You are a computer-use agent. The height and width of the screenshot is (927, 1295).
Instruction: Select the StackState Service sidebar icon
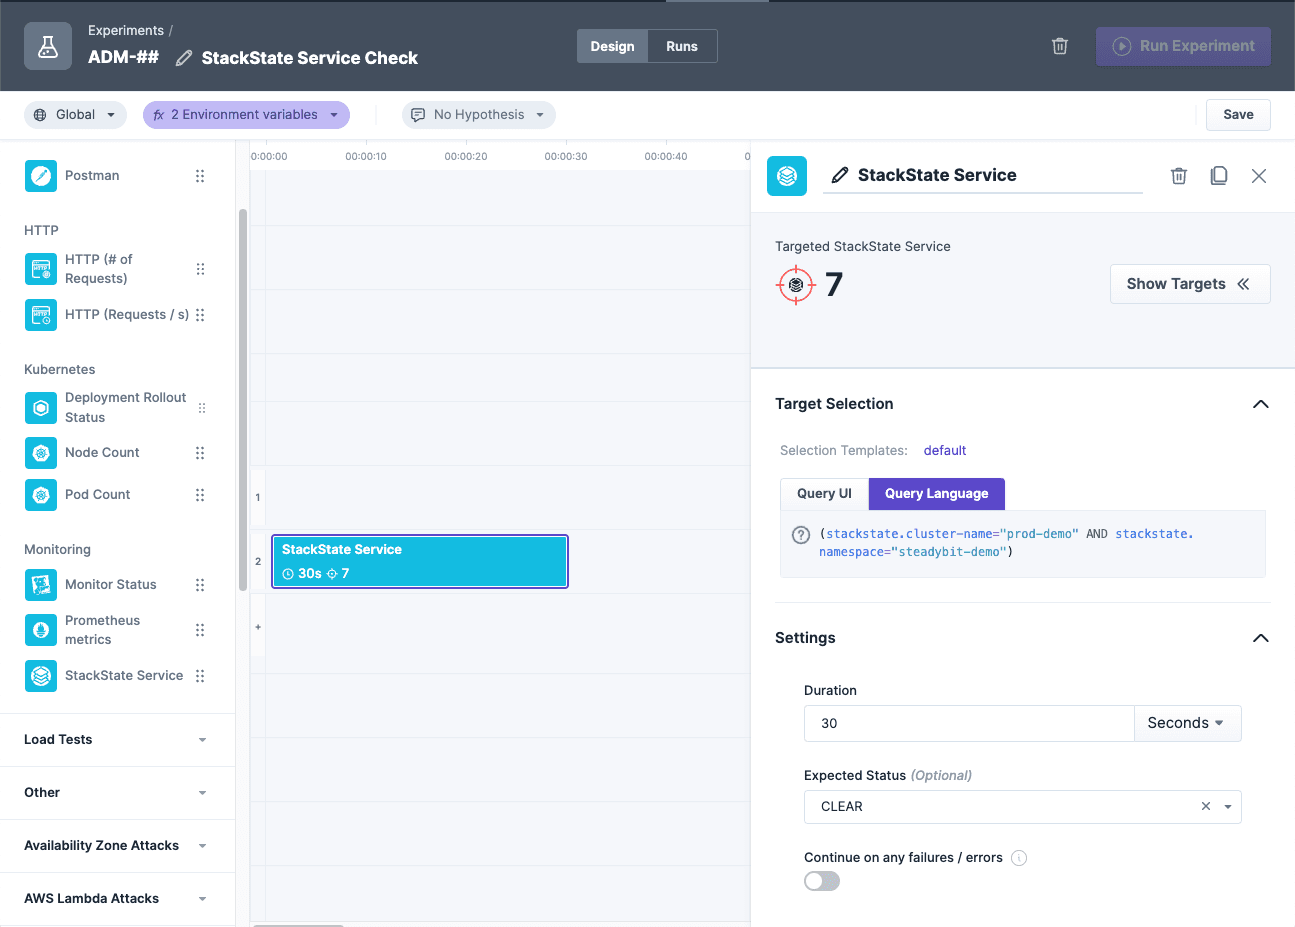coord(40,676)
